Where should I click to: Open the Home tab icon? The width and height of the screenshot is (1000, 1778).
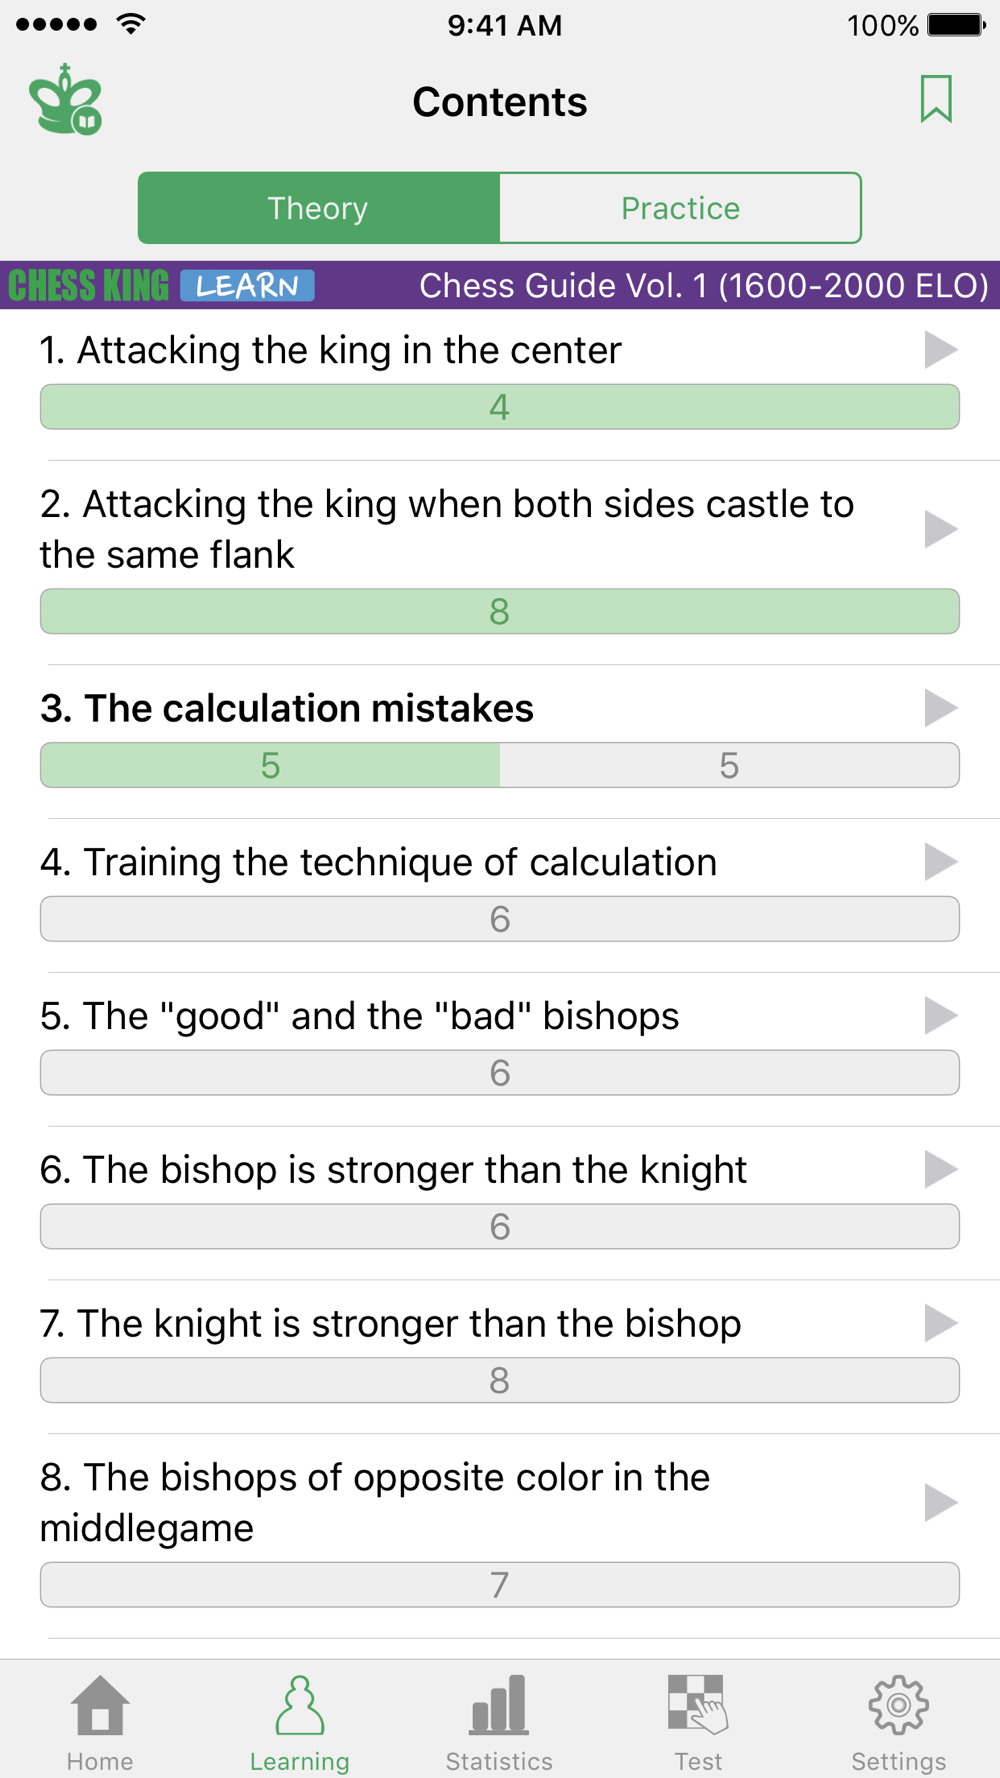tap(100, 1705)
